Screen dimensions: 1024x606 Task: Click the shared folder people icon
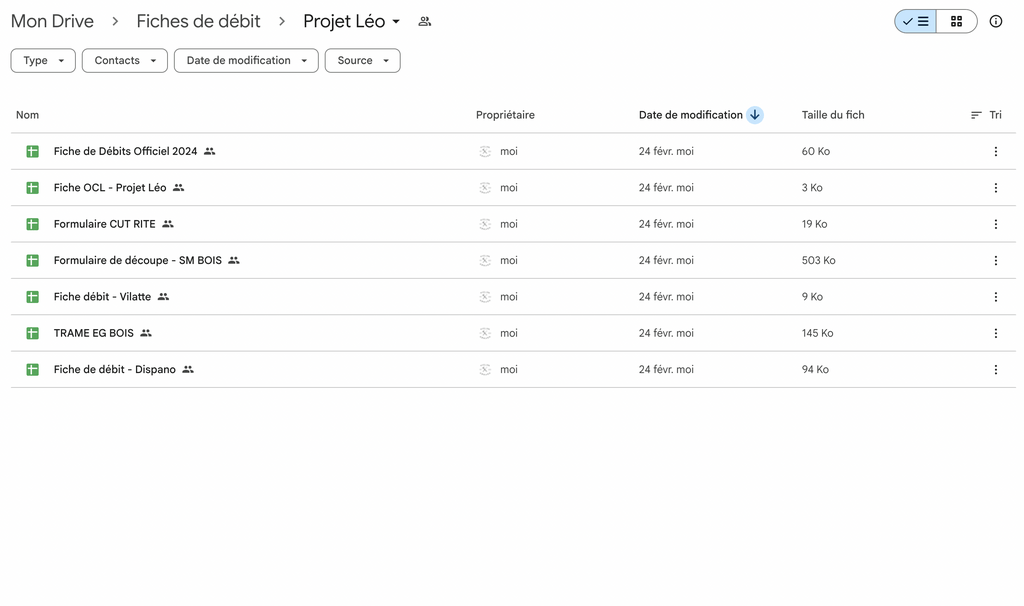click(425, 21)
